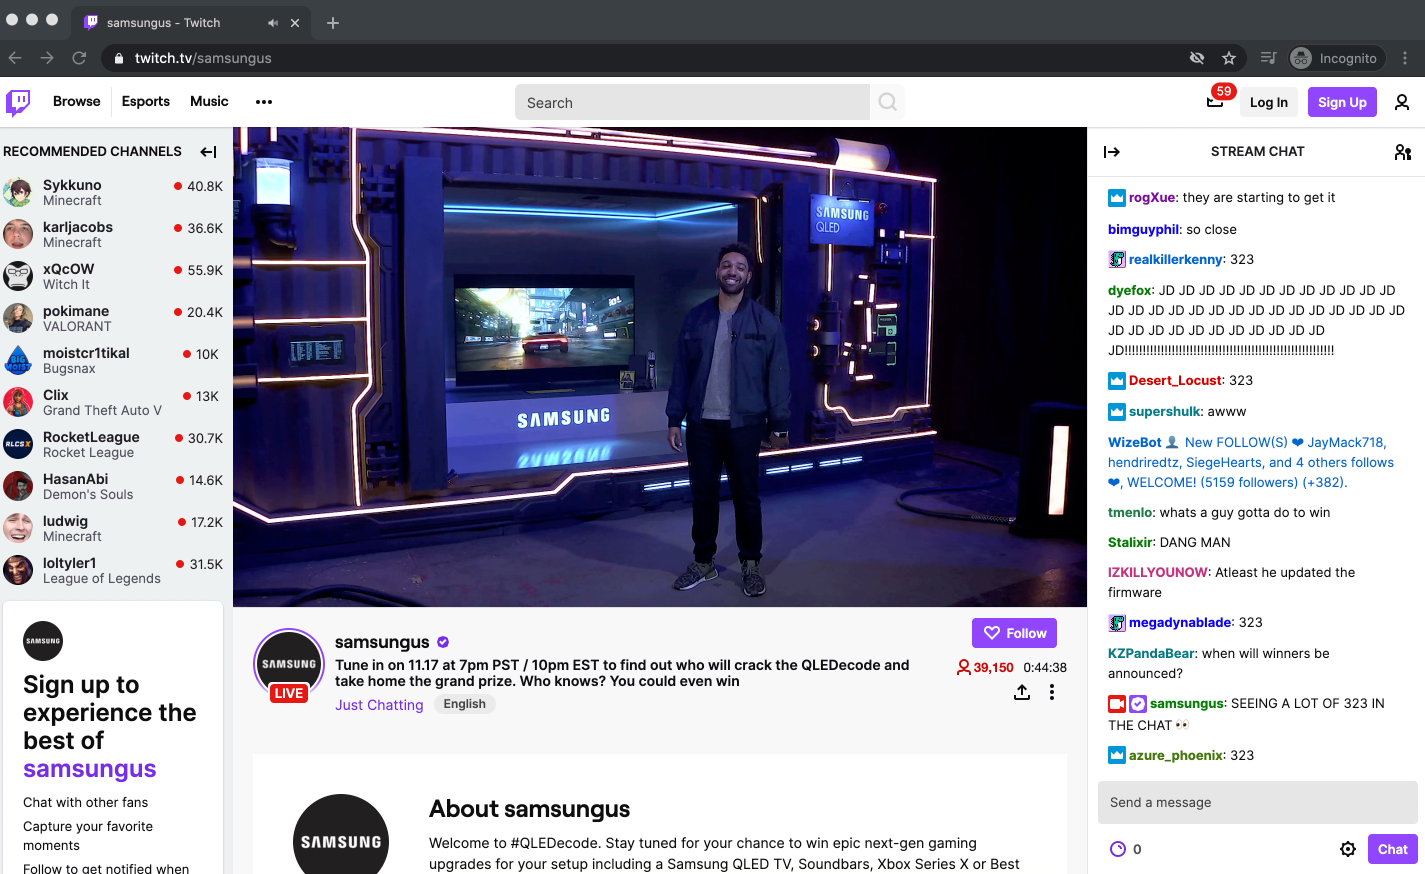Viewport: 1425px width, 874px height.
Task: Open loltyler1 League of Legends channel
Action: (114, 570)
